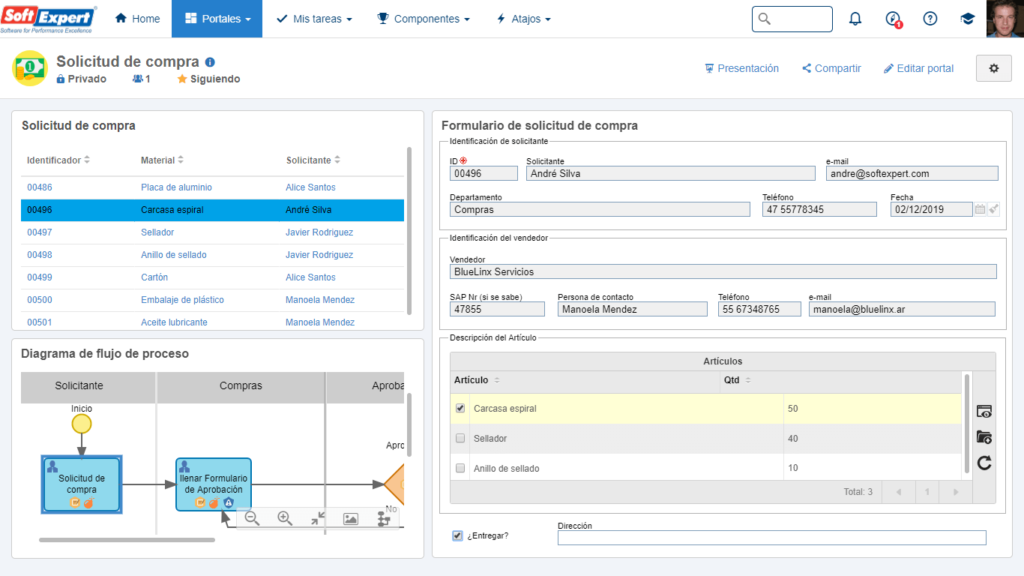The width and height of the screenshot is (1024, 576).
Task: Open the Mis tareas dropdown
Action: [x=314, y=19]
